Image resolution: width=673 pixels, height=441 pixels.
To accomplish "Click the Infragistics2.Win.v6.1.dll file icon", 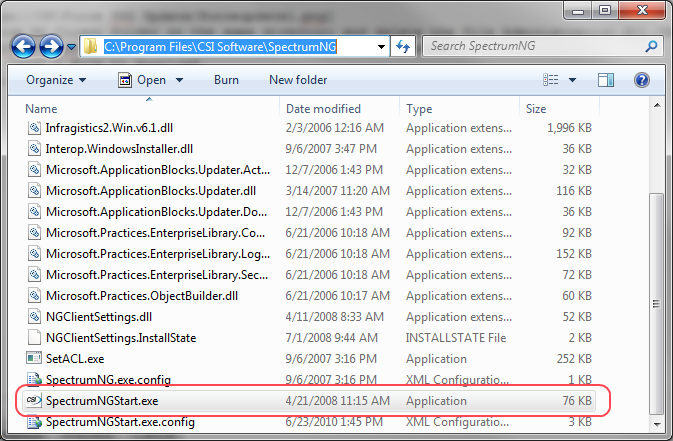I will coord(34,128).
